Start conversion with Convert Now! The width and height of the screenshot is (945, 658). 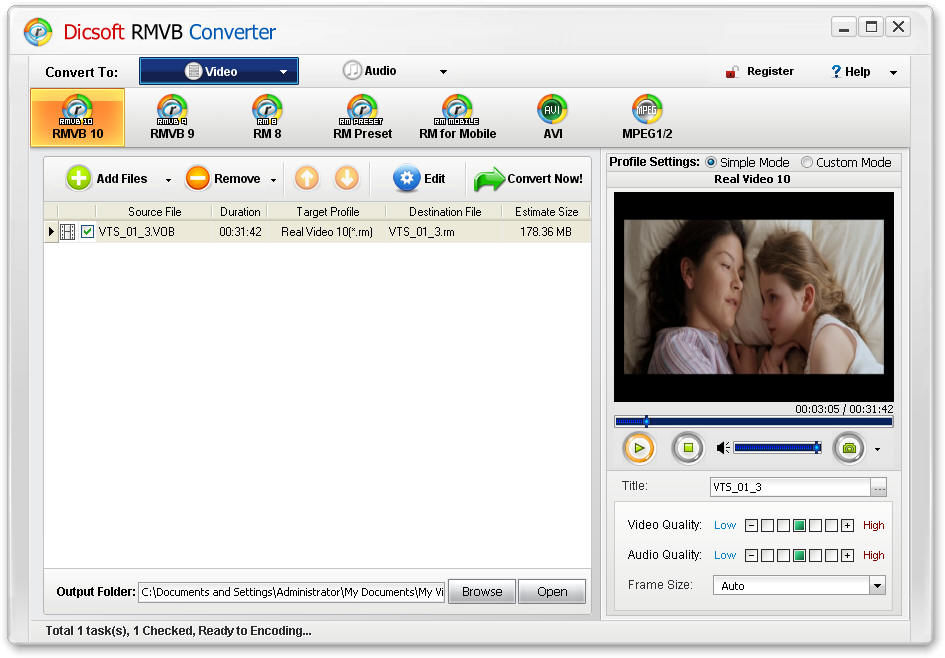click(x=529, y=179)
